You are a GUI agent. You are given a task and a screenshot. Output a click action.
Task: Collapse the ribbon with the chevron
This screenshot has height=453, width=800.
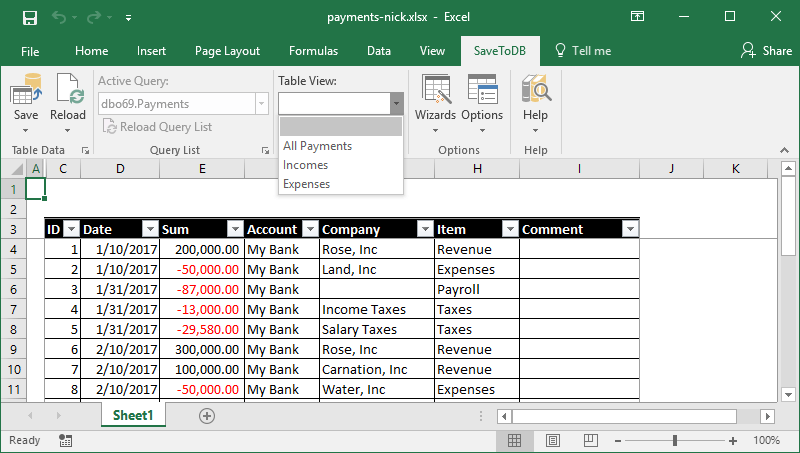pyautogui.click(x=784, y=150)
